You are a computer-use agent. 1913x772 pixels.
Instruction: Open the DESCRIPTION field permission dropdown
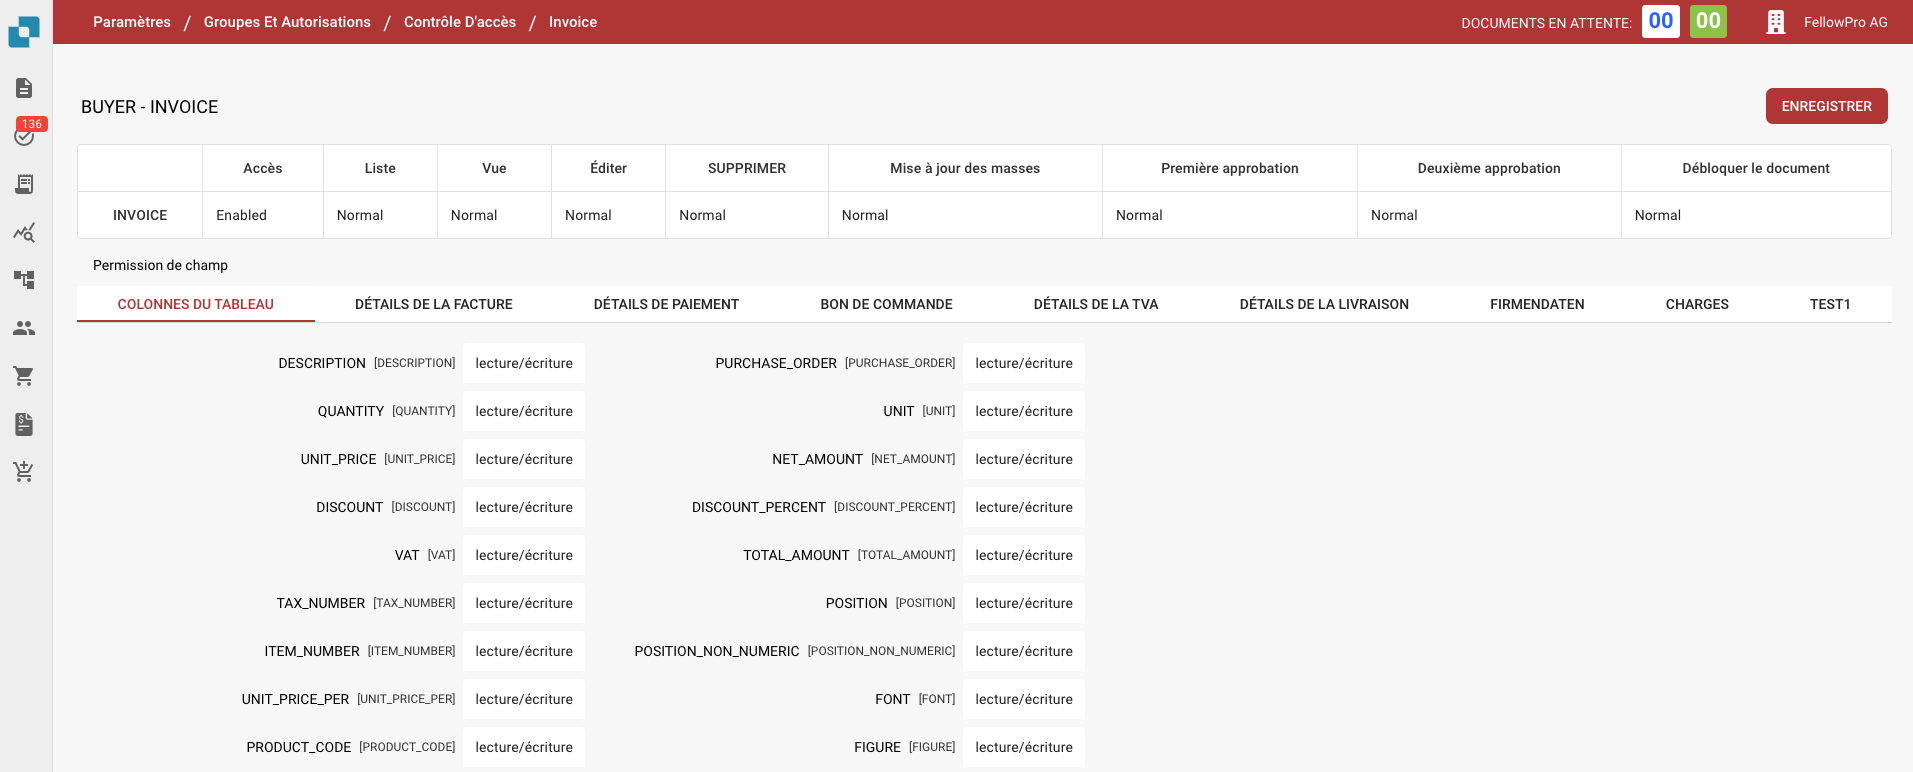pyautogui.click(x=524, y=363)
